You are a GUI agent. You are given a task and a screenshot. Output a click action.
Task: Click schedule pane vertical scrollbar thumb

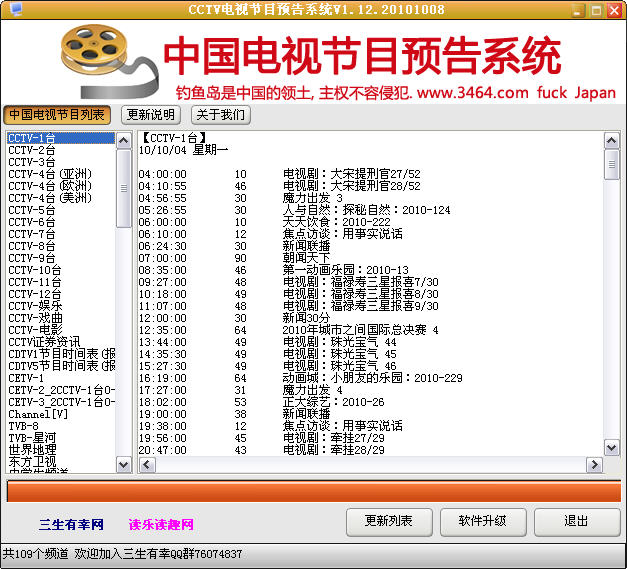pos(611,164)
